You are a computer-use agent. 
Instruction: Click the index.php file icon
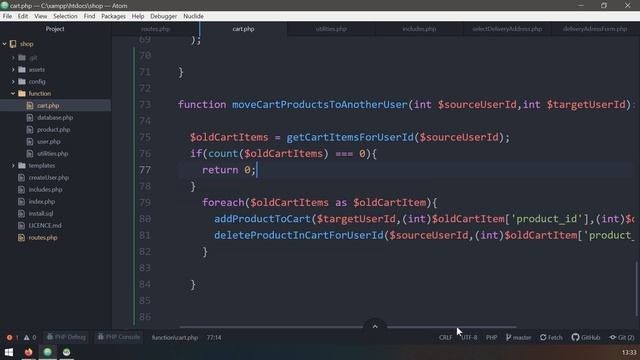(x=21, y=202)
